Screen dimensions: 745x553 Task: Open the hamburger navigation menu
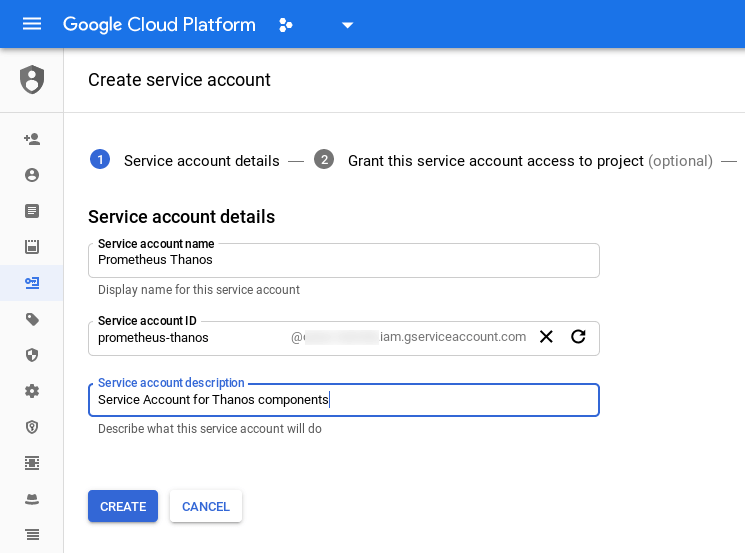click(32, 24)
